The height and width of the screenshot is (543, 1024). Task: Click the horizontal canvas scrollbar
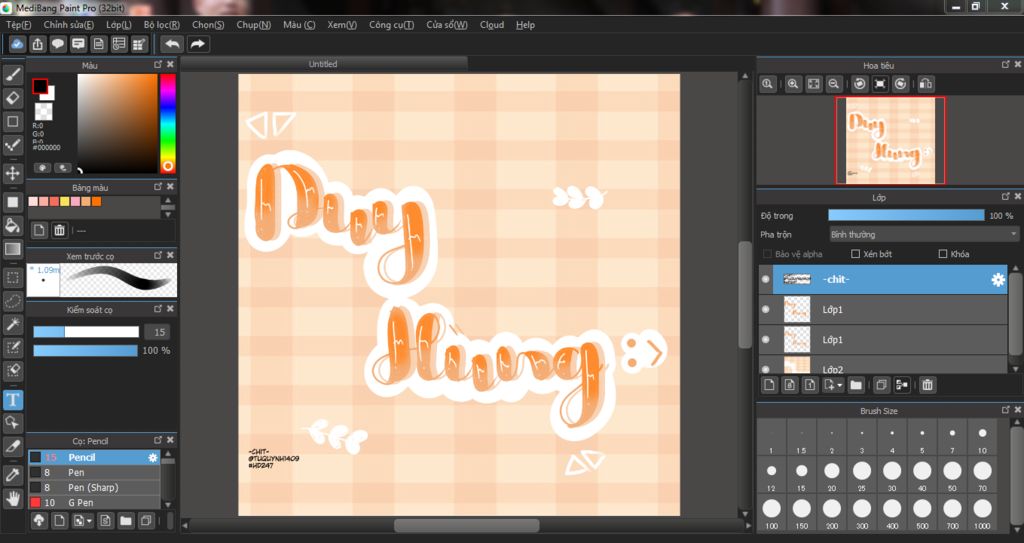click(467, 525)
